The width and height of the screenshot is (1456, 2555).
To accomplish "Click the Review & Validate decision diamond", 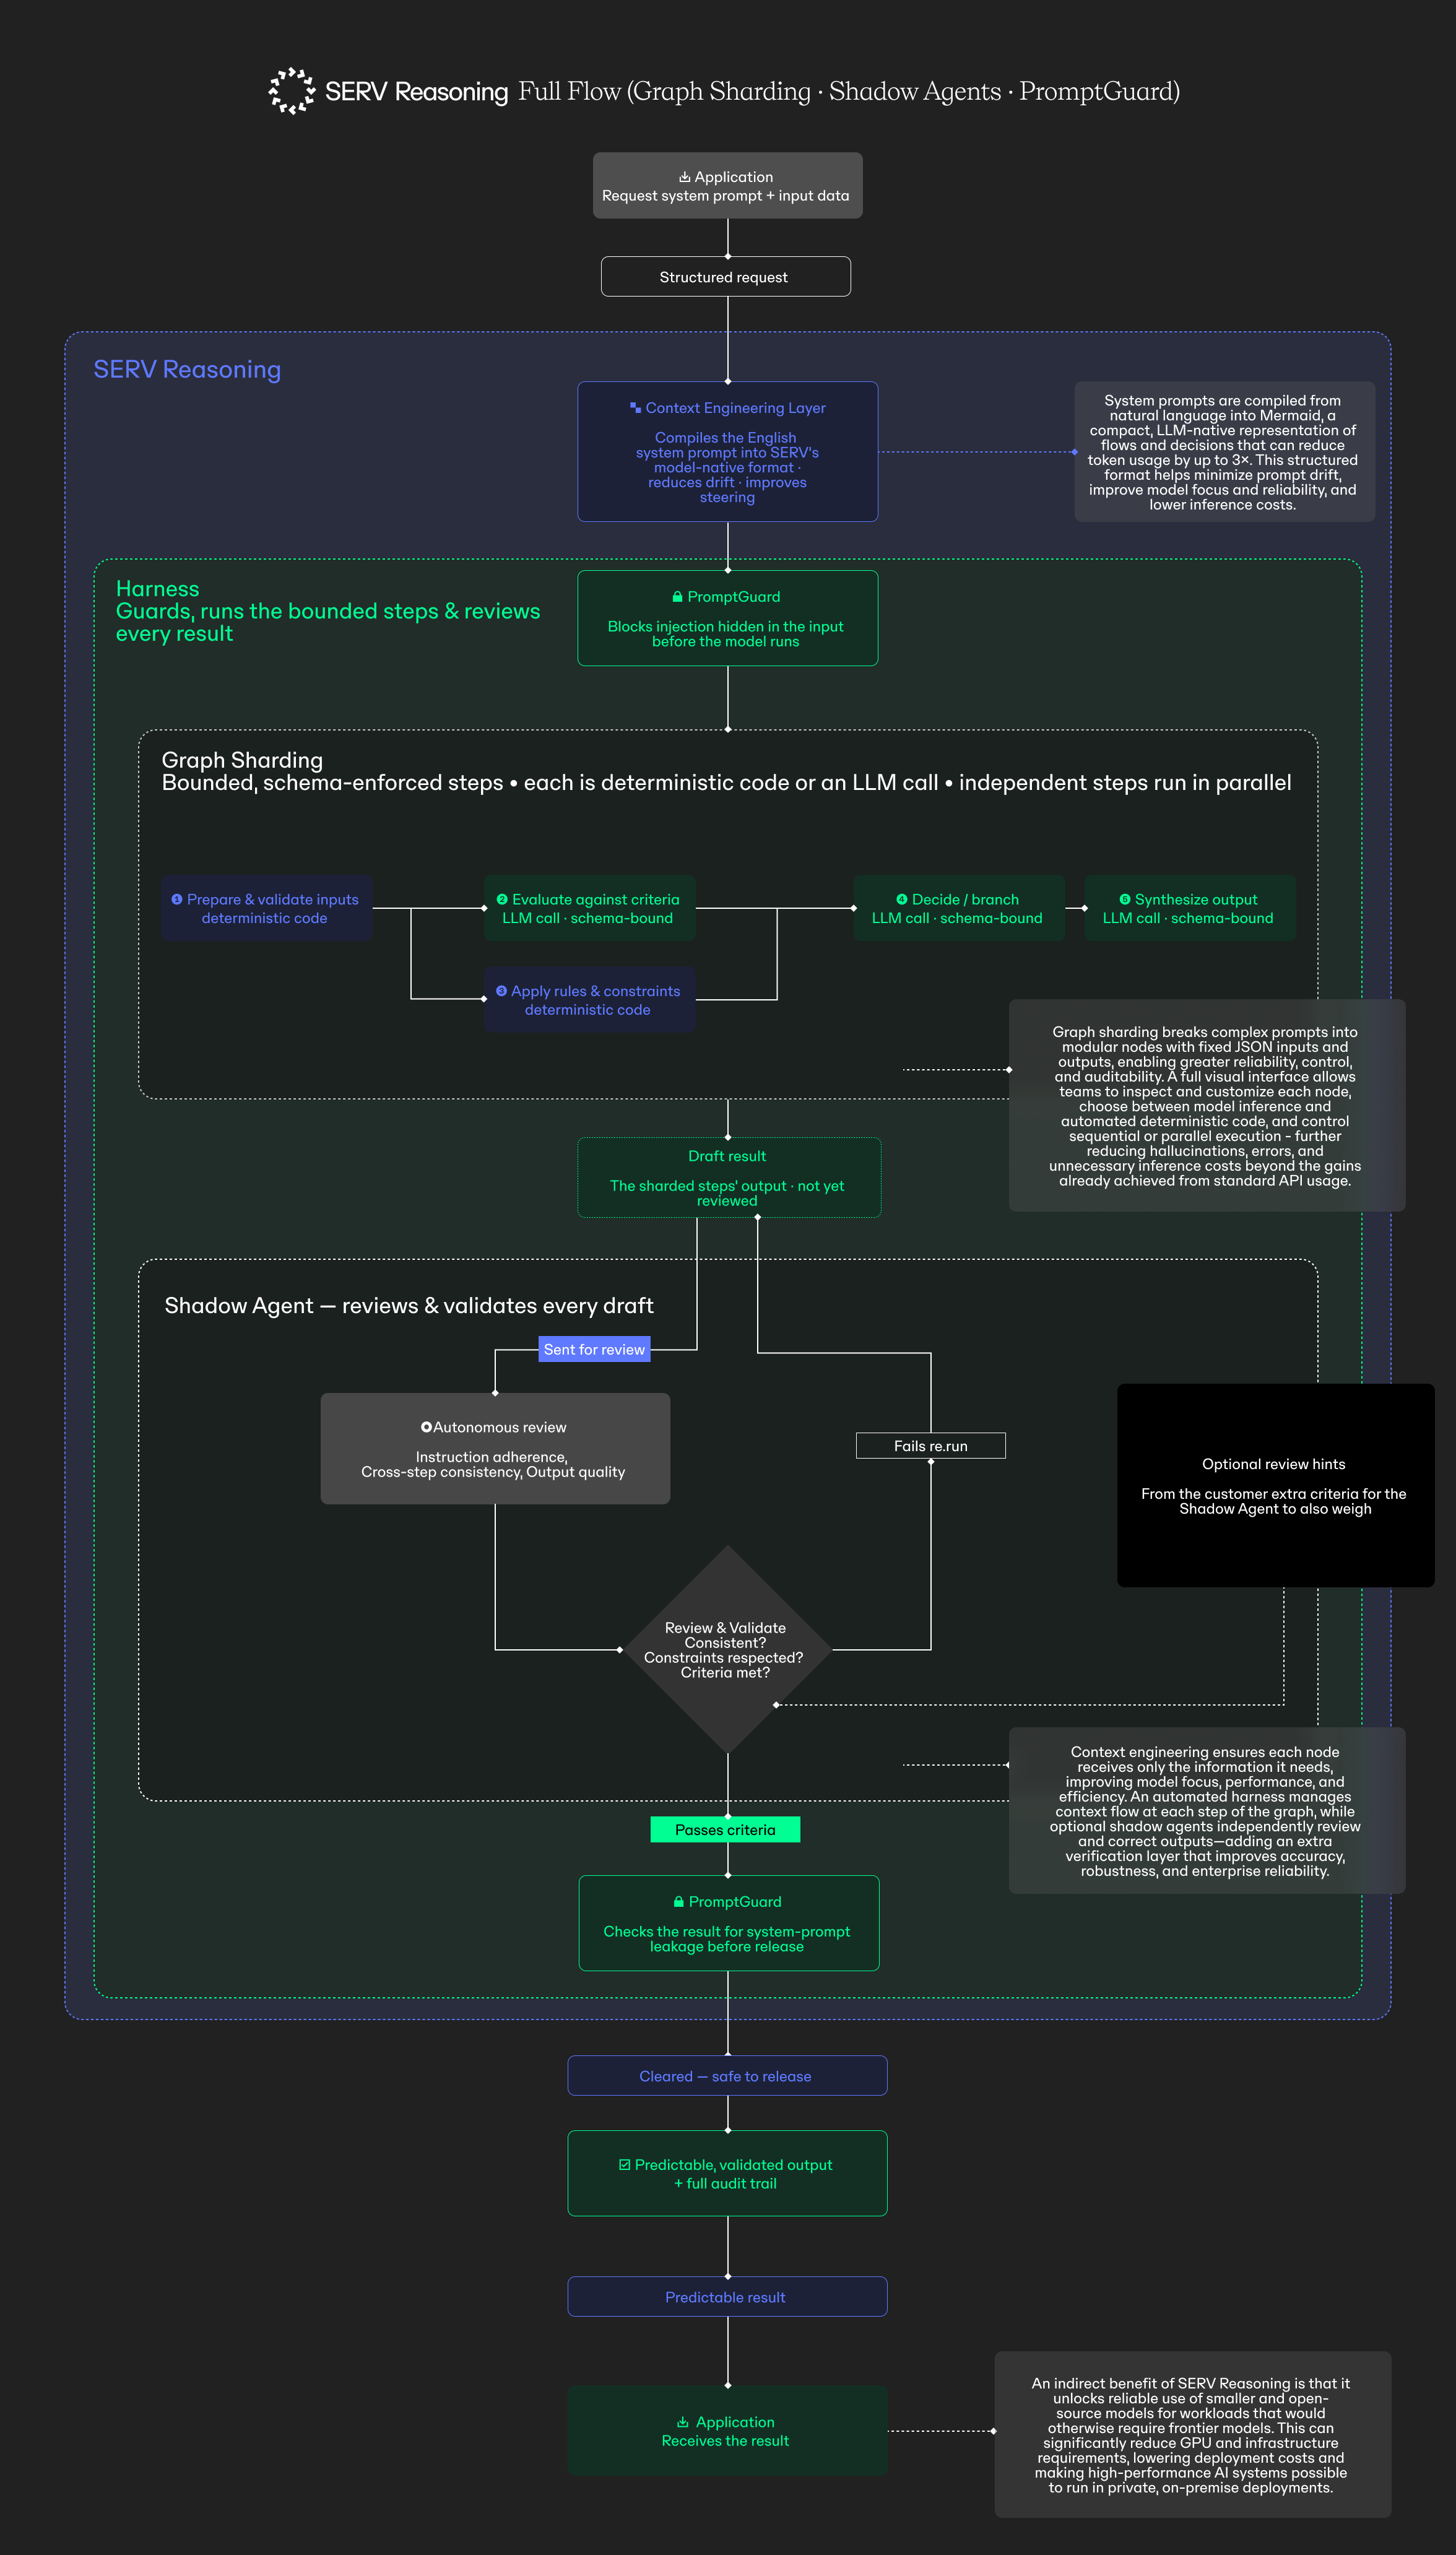I will 728,1650.
